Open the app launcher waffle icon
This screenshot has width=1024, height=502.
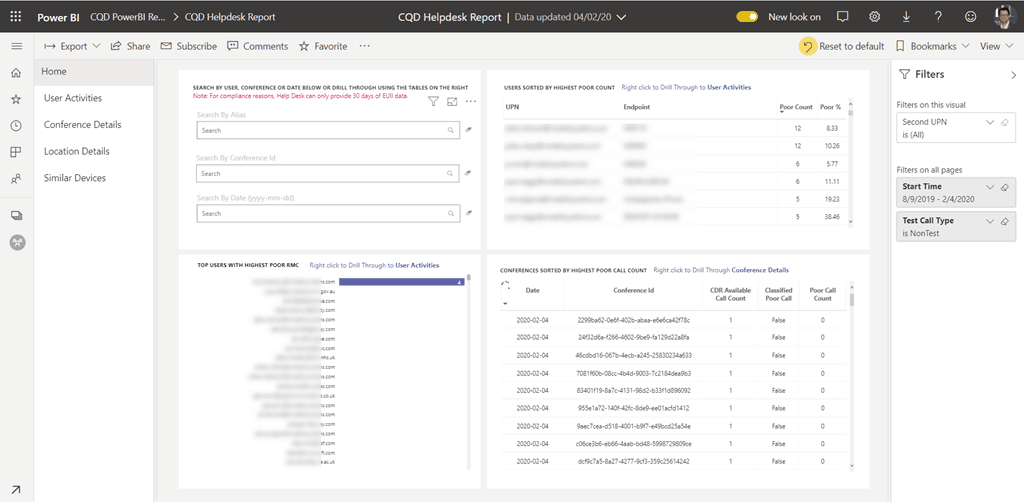16,17
